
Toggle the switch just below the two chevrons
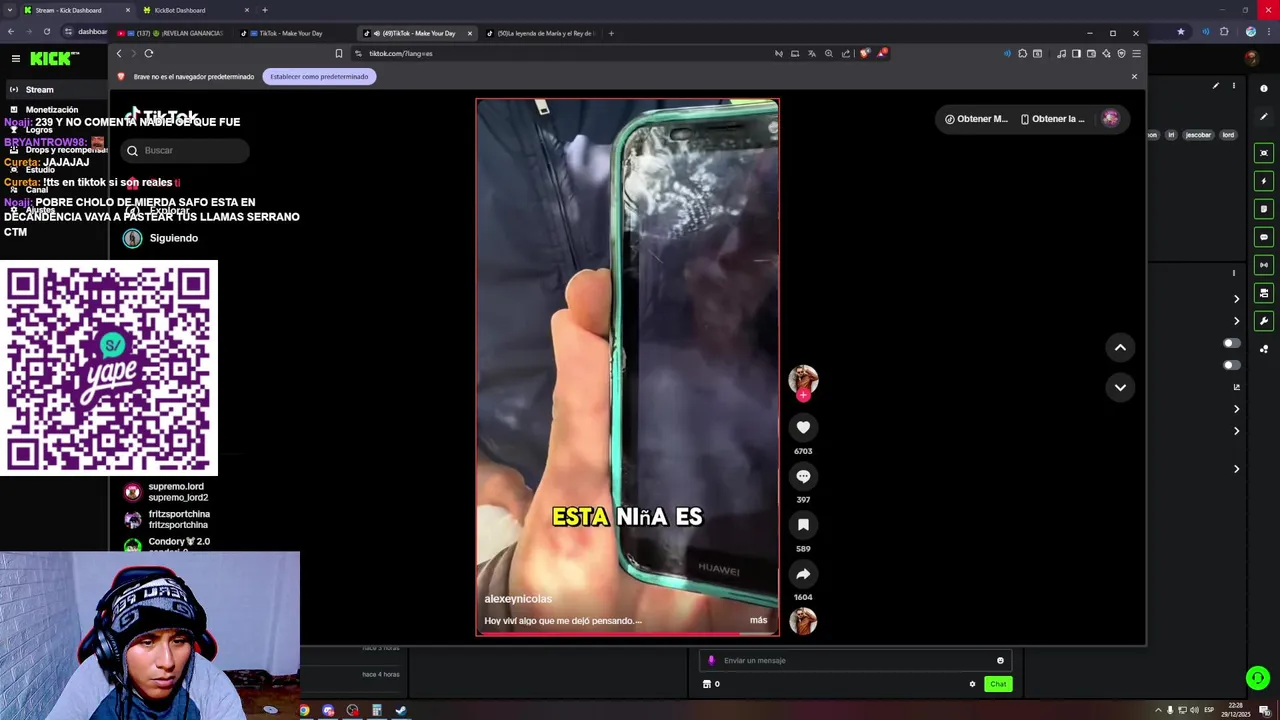[x=1232, y=343]
